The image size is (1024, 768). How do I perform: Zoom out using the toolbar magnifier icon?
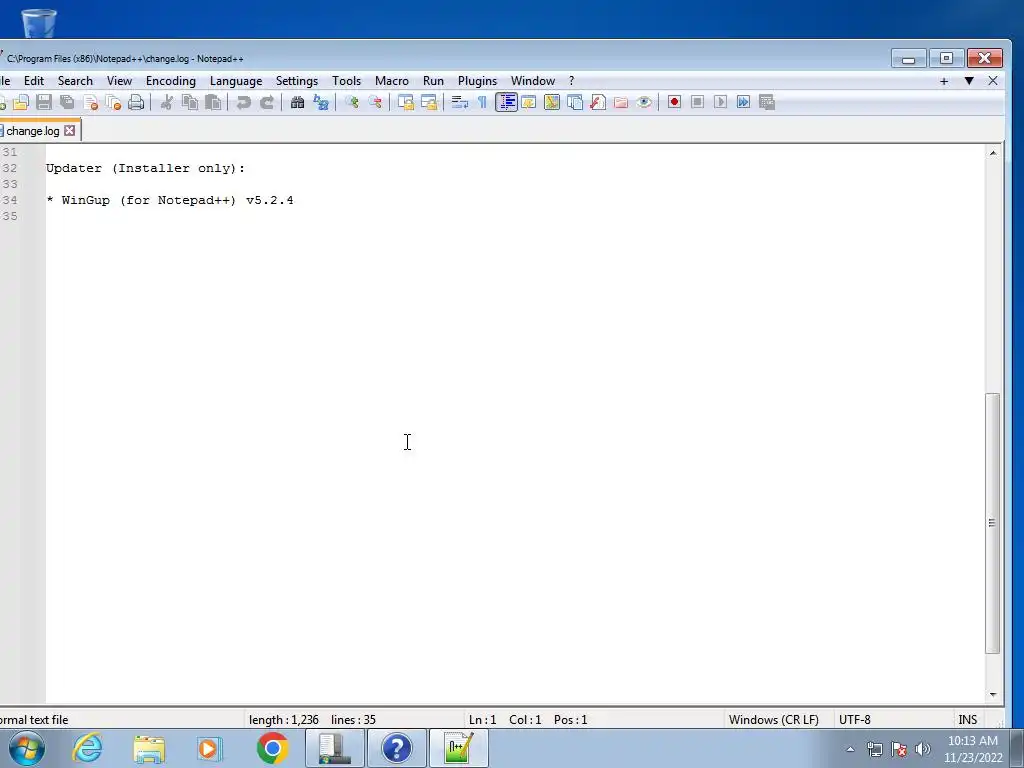(375, 103)
